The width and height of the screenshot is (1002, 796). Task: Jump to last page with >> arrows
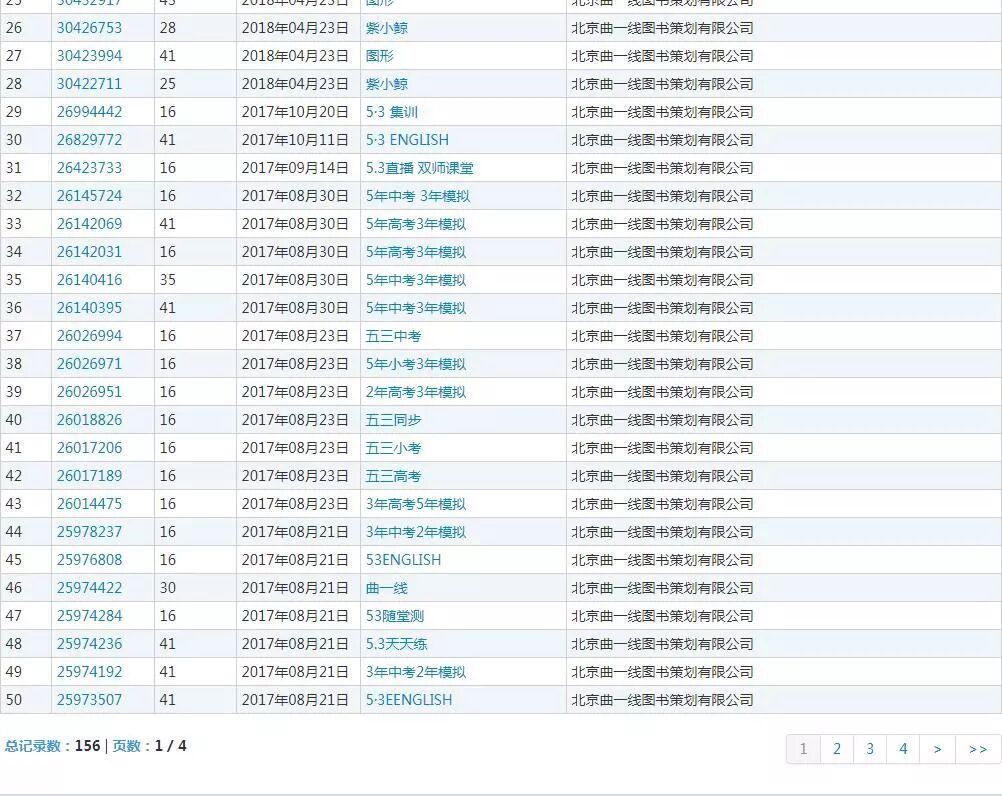[x=978, y=749]
